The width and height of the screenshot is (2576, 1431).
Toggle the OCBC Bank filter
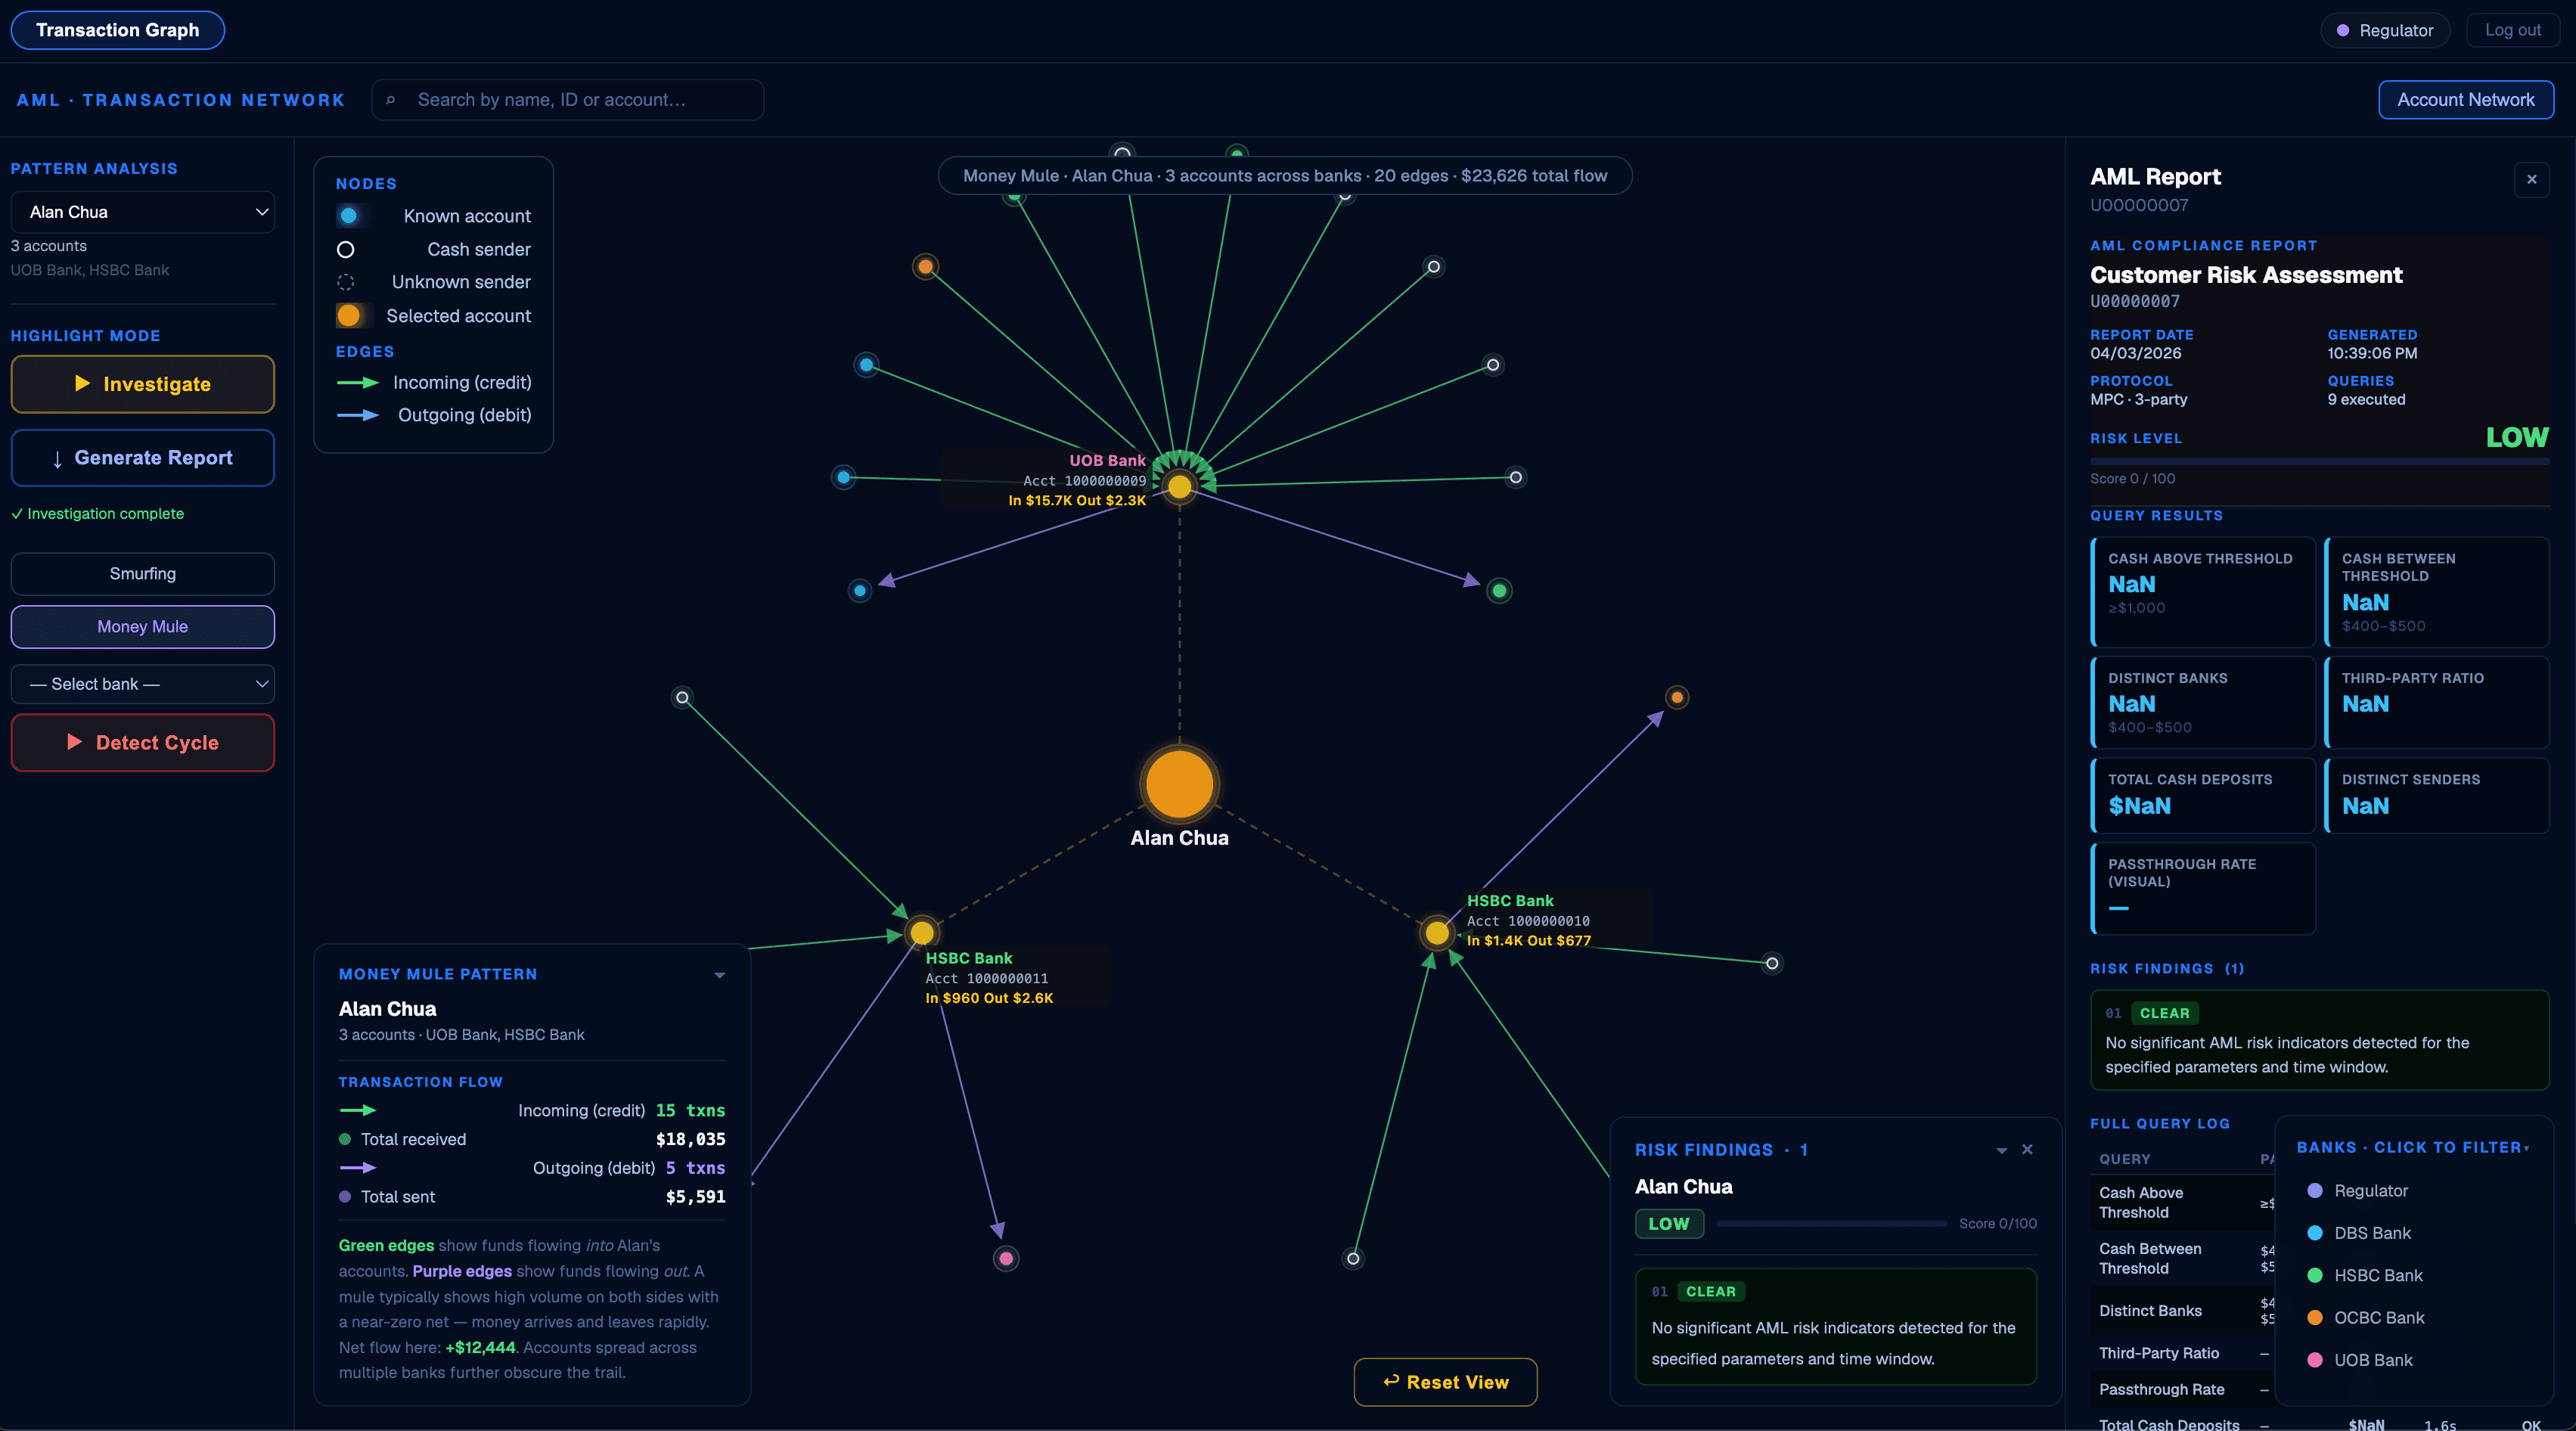tap(2365, 1318)
